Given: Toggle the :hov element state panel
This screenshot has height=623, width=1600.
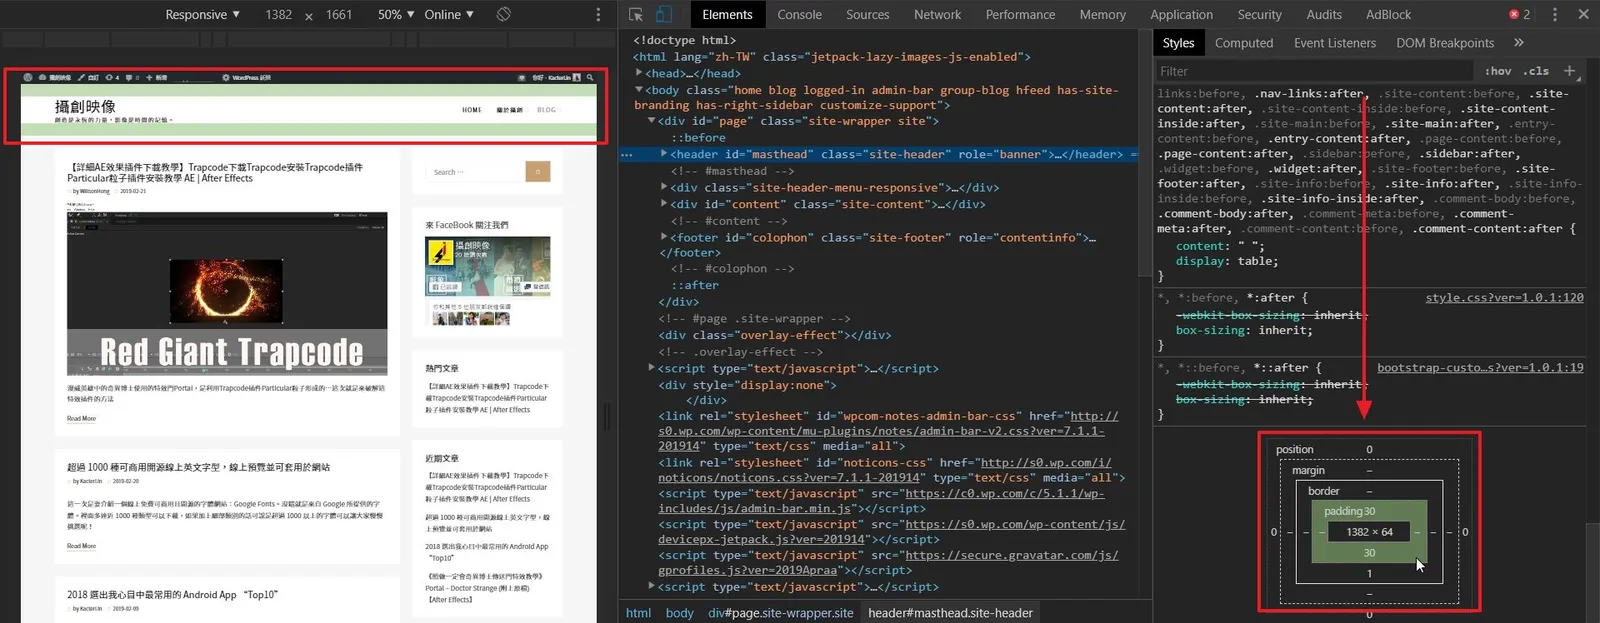Looking at the screenshot, I should [1498, 71].
